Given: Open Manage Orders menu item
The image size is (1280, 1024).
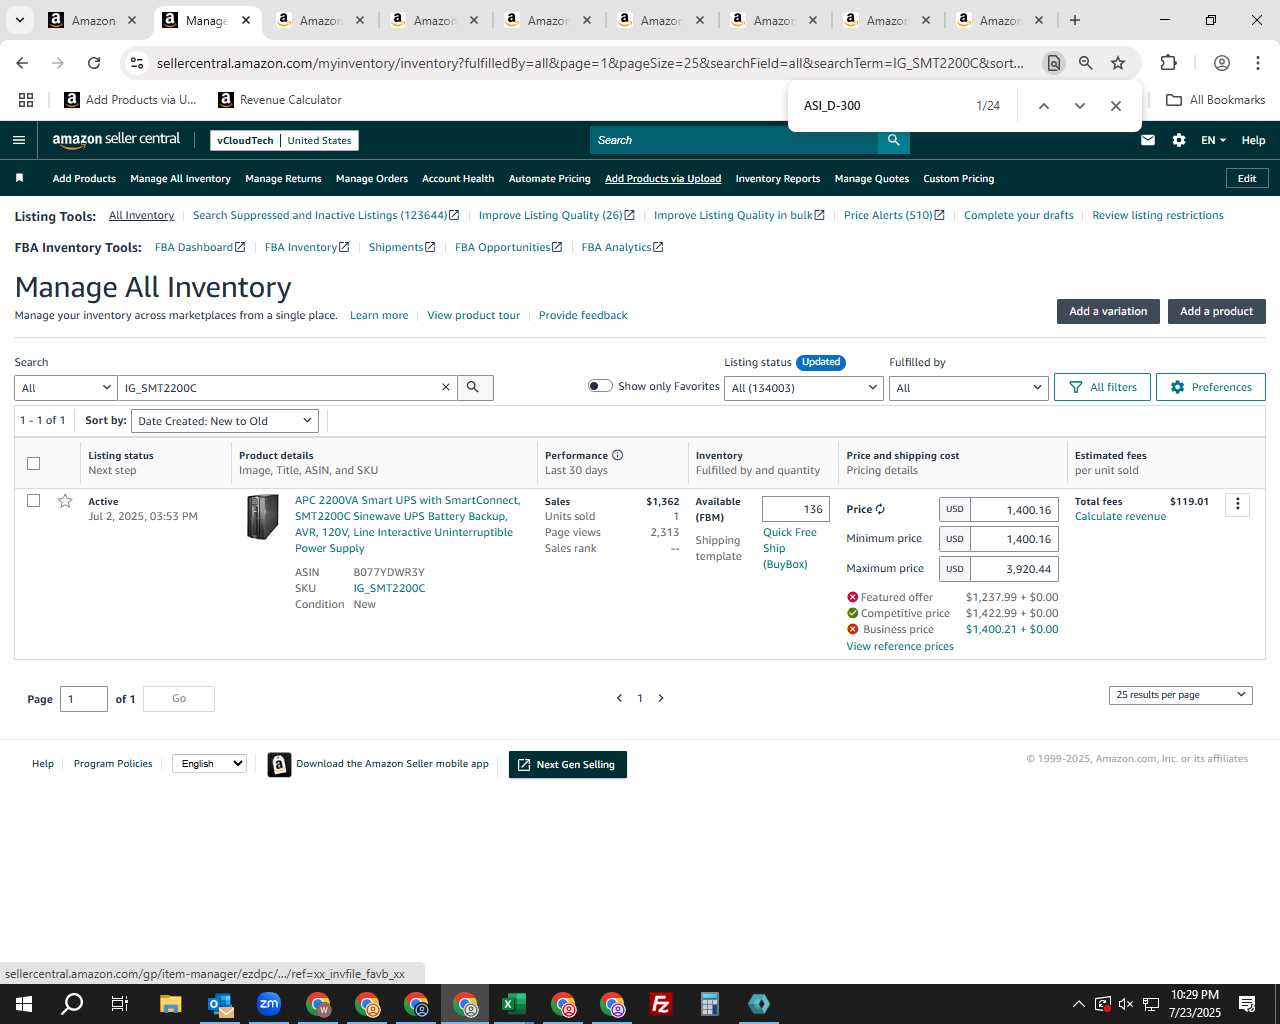Looking at the screenshot, I should [x=372, y=179].
